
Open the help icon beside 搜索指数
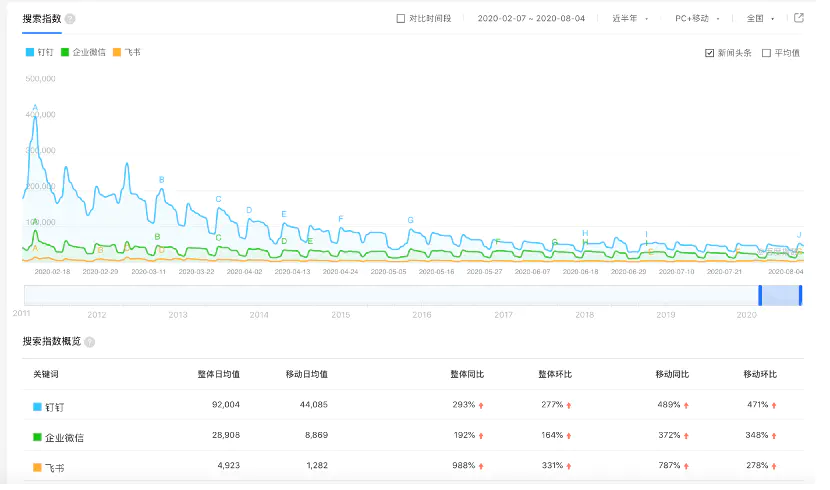(70, 19)
